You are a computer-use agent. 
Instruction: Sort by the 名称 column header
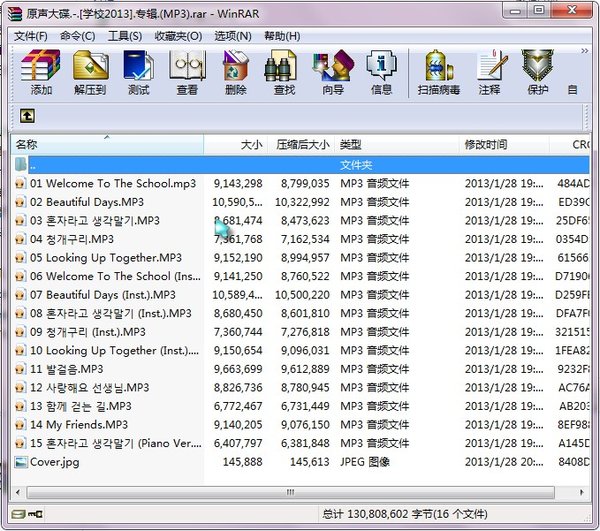coord(107,145)
